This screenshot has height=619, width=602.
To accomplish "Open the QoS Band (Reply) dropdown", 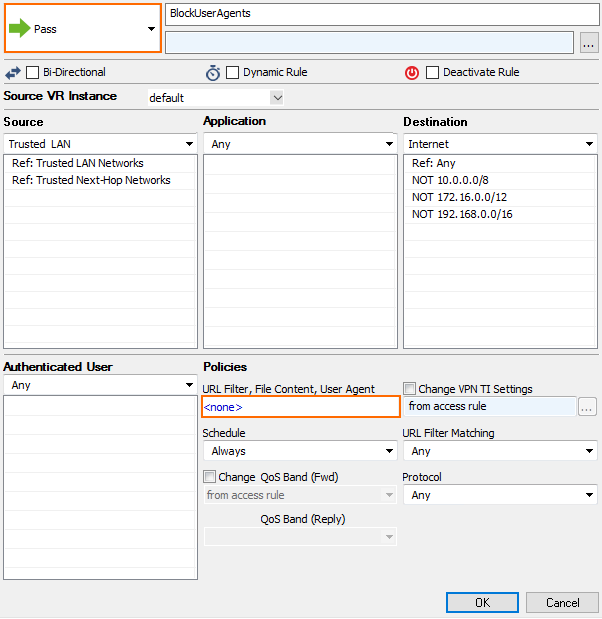I will (x=300, y=537).
